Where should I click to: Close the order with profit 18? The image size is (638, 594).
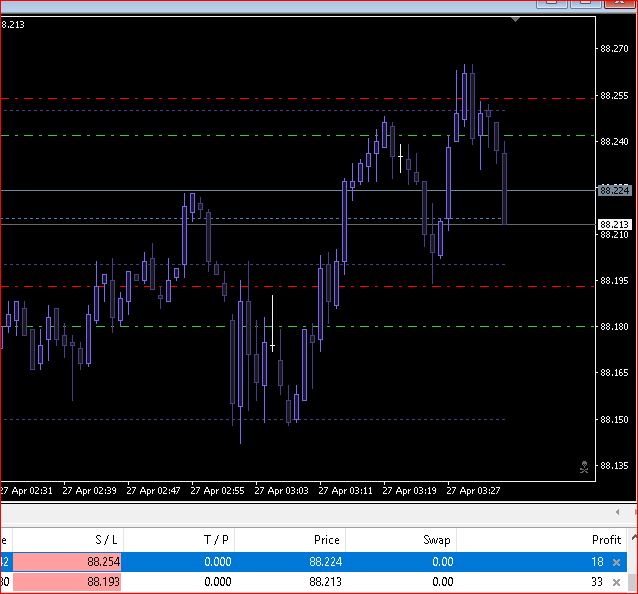pyautogui.click(x=616, y=562)
